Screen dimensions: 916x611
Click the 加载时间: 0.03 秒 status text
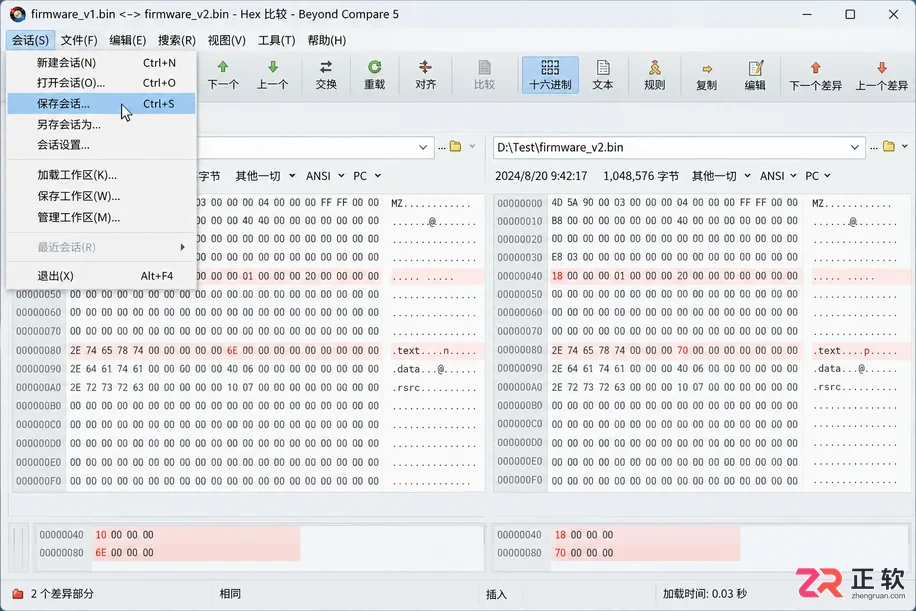coord(705,594)
